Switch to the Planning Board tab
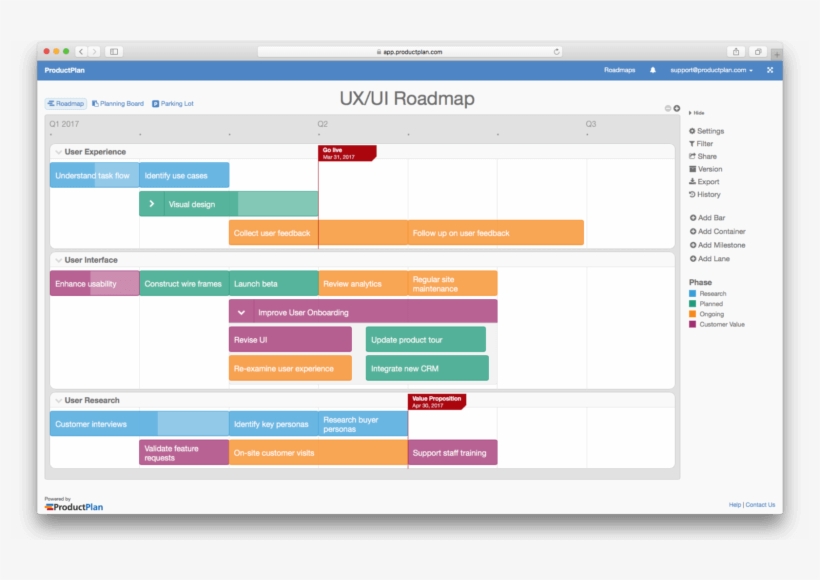 (119, 103)
